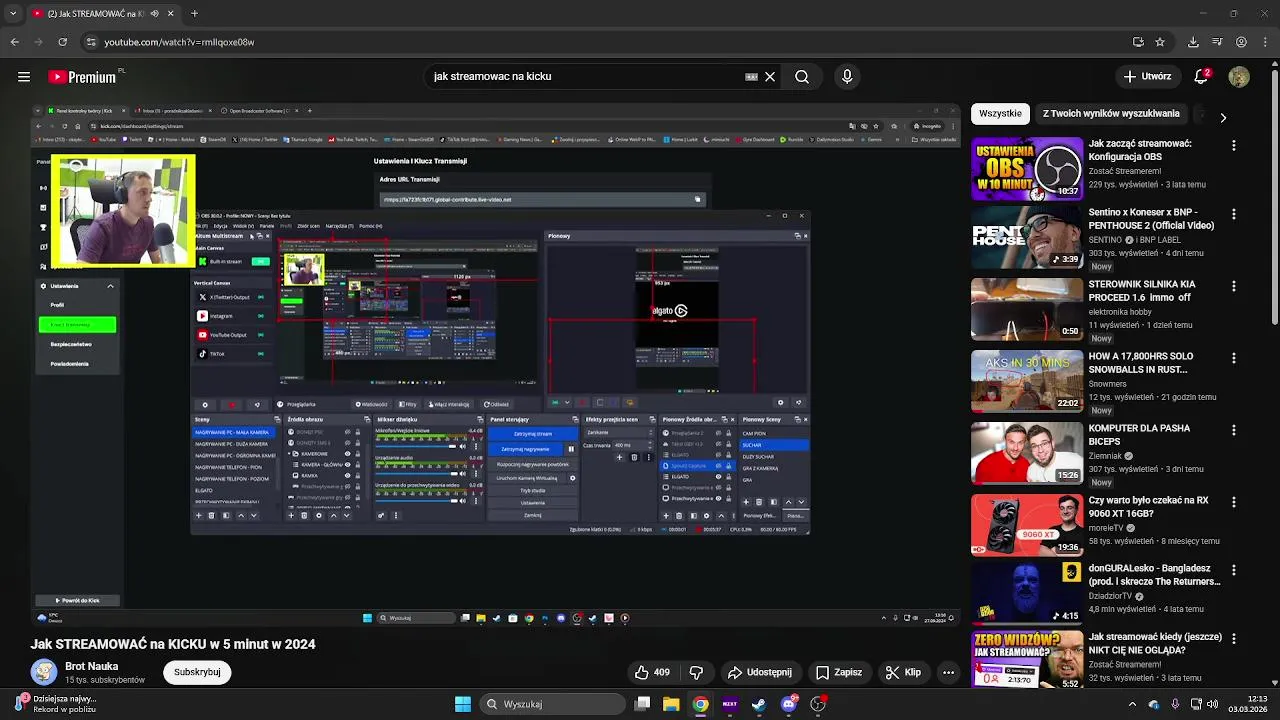Go to YouTube Premium home logo
Screen dimensions: 1280x720
click(x=82, y=77)
